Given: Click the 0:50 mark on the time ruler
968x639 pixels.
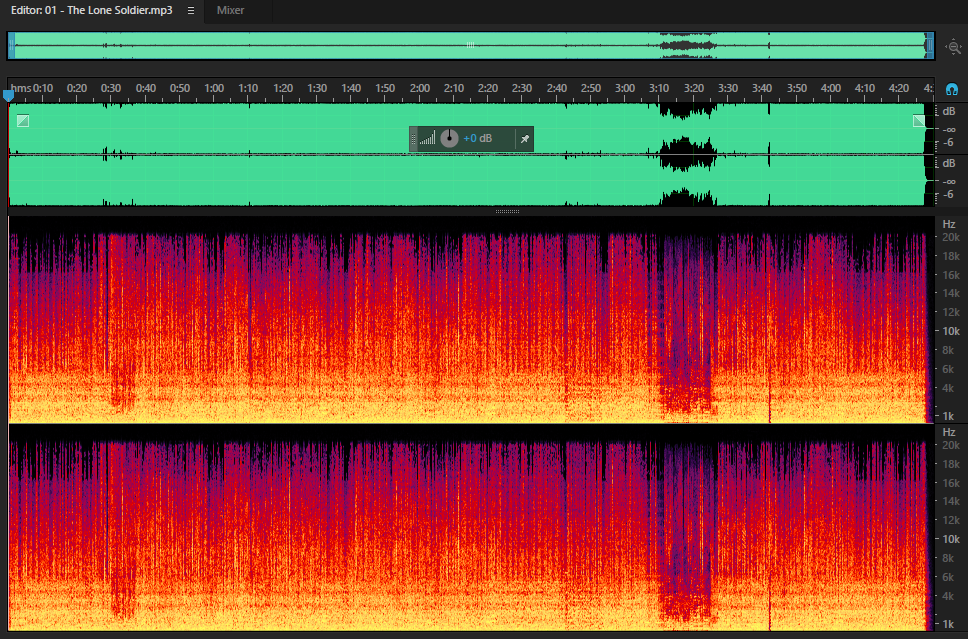Looking at the screenshot, I should click(180, 88).
